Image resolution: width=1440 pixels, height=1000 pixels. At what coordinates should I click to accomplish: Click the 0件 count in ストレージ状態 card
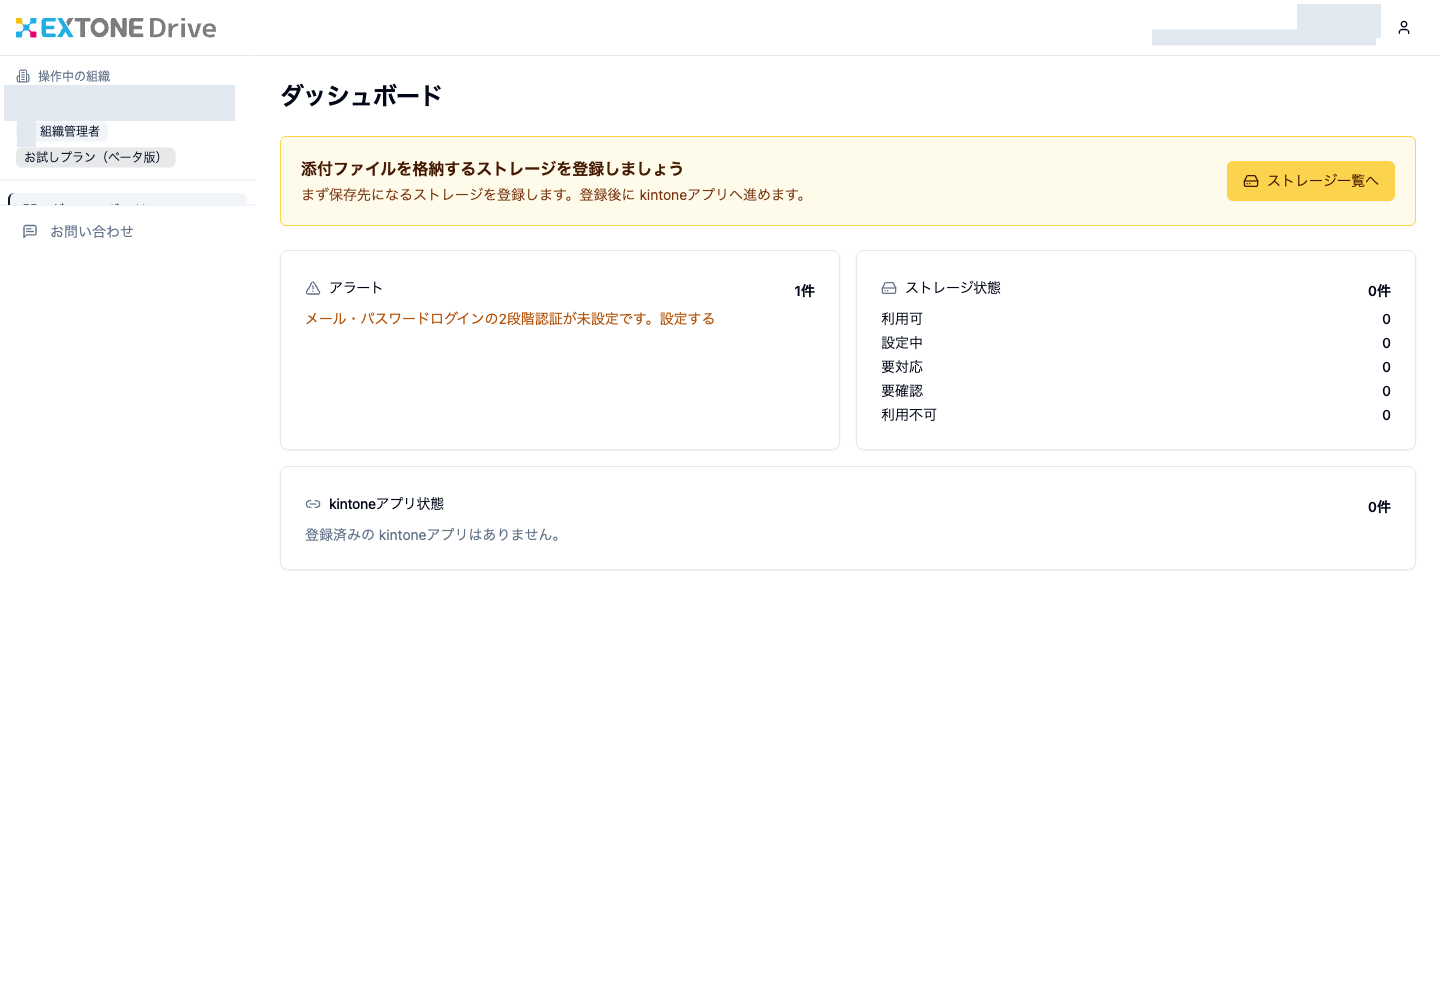coord(1379,291)
